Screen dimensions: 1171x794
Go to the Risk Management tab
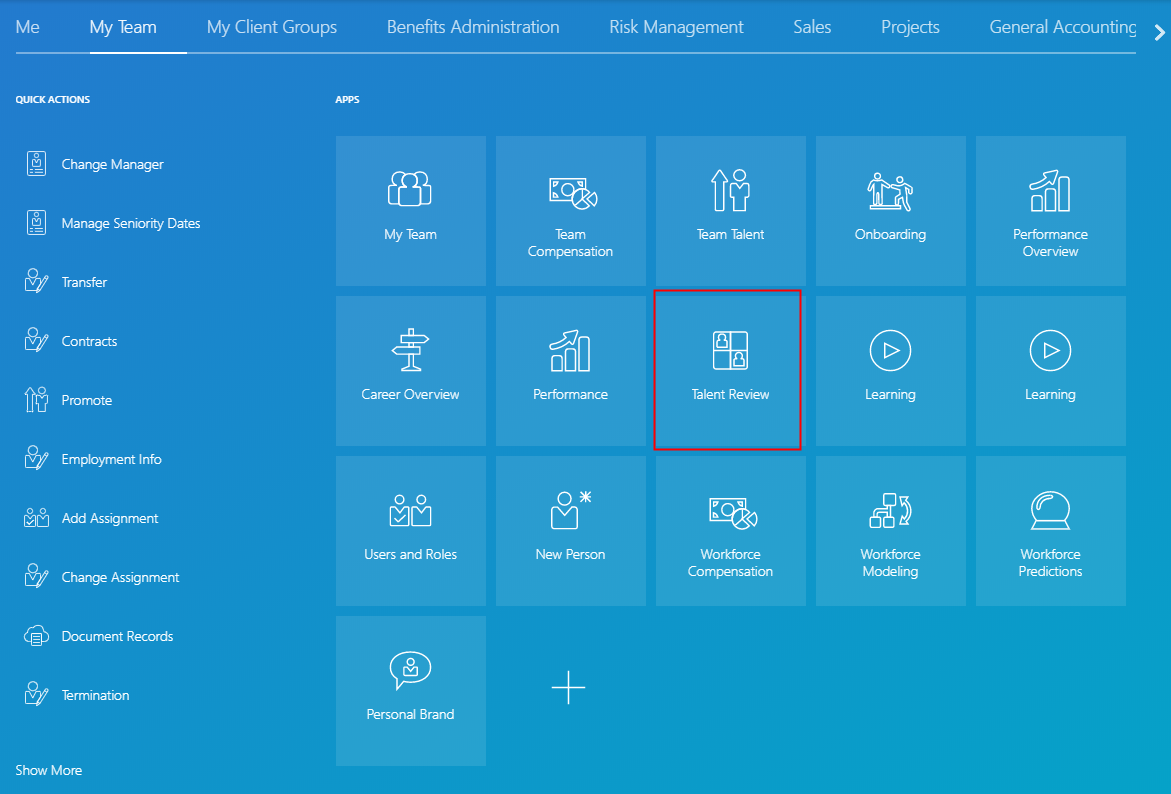(676, 27)
